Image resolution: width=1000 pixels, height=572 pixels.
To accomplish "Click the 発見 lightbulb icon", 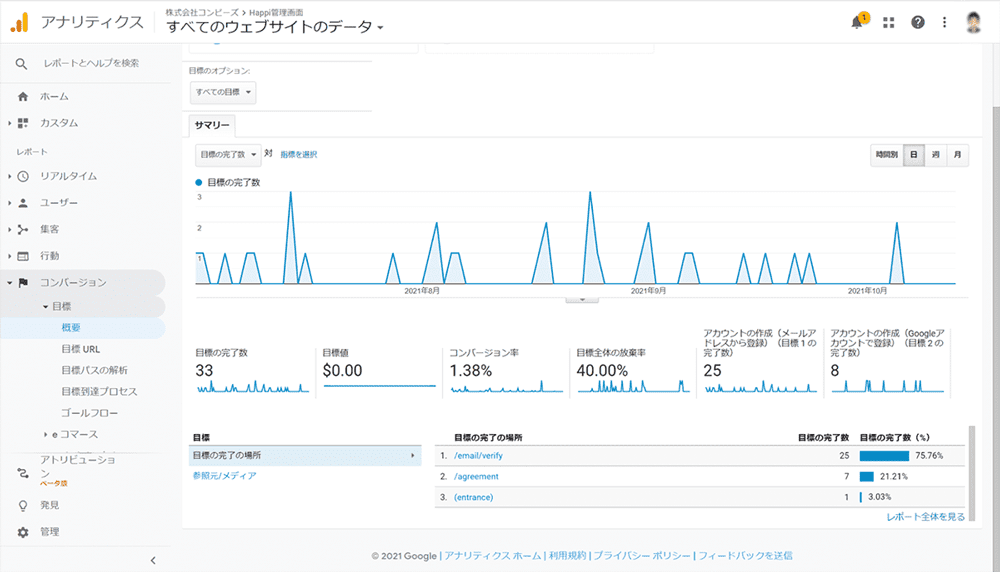I will pos(23,505).
